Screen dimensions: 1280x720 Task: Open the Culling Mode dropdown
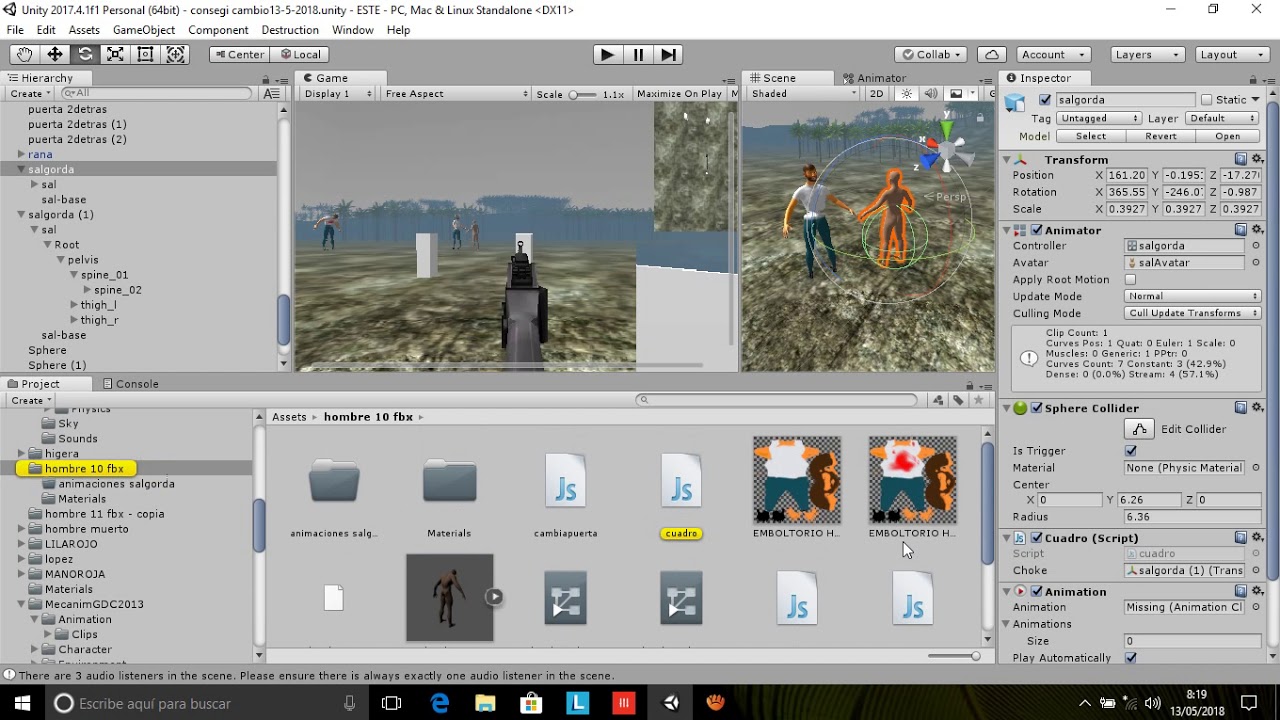1193,313
